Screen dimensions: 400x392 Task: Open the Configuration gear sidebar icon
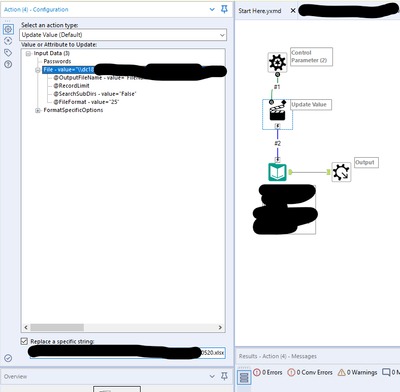coord(8,29)
